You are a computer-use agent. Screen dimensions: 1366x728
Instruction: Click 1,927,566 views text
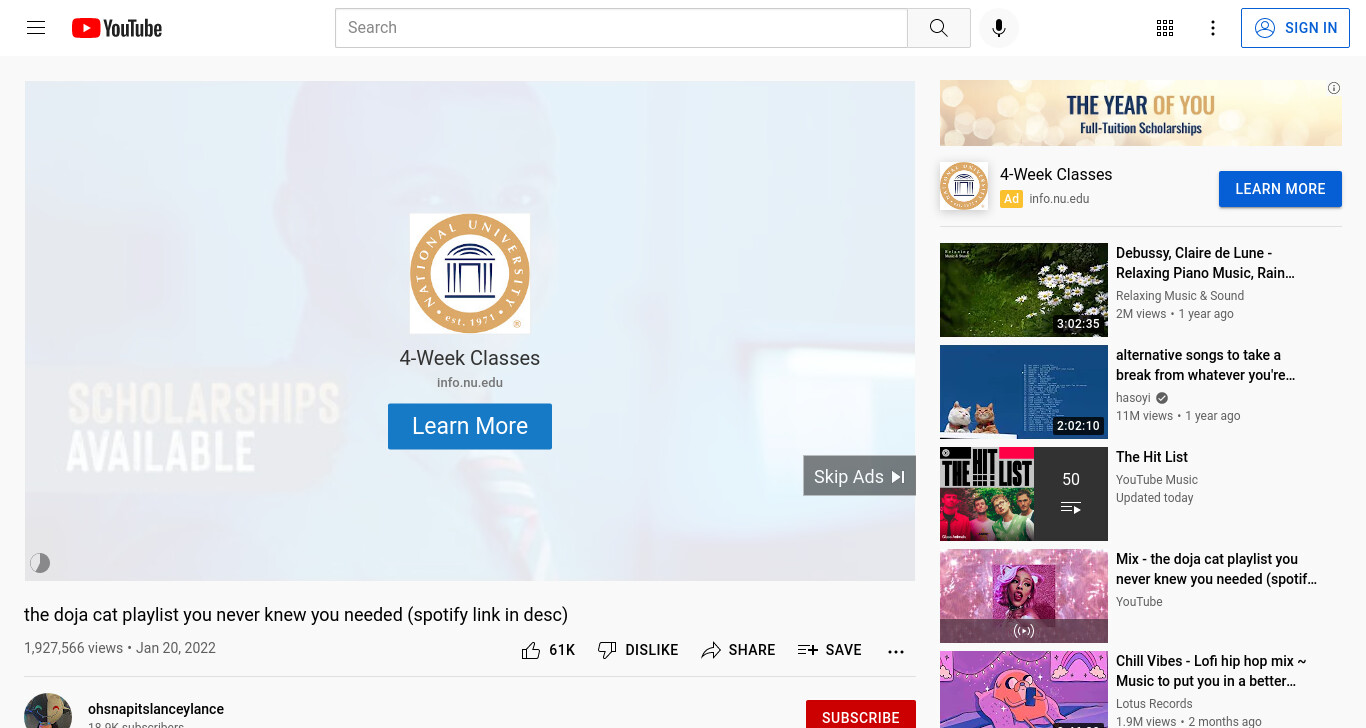(x=73, y=648)
